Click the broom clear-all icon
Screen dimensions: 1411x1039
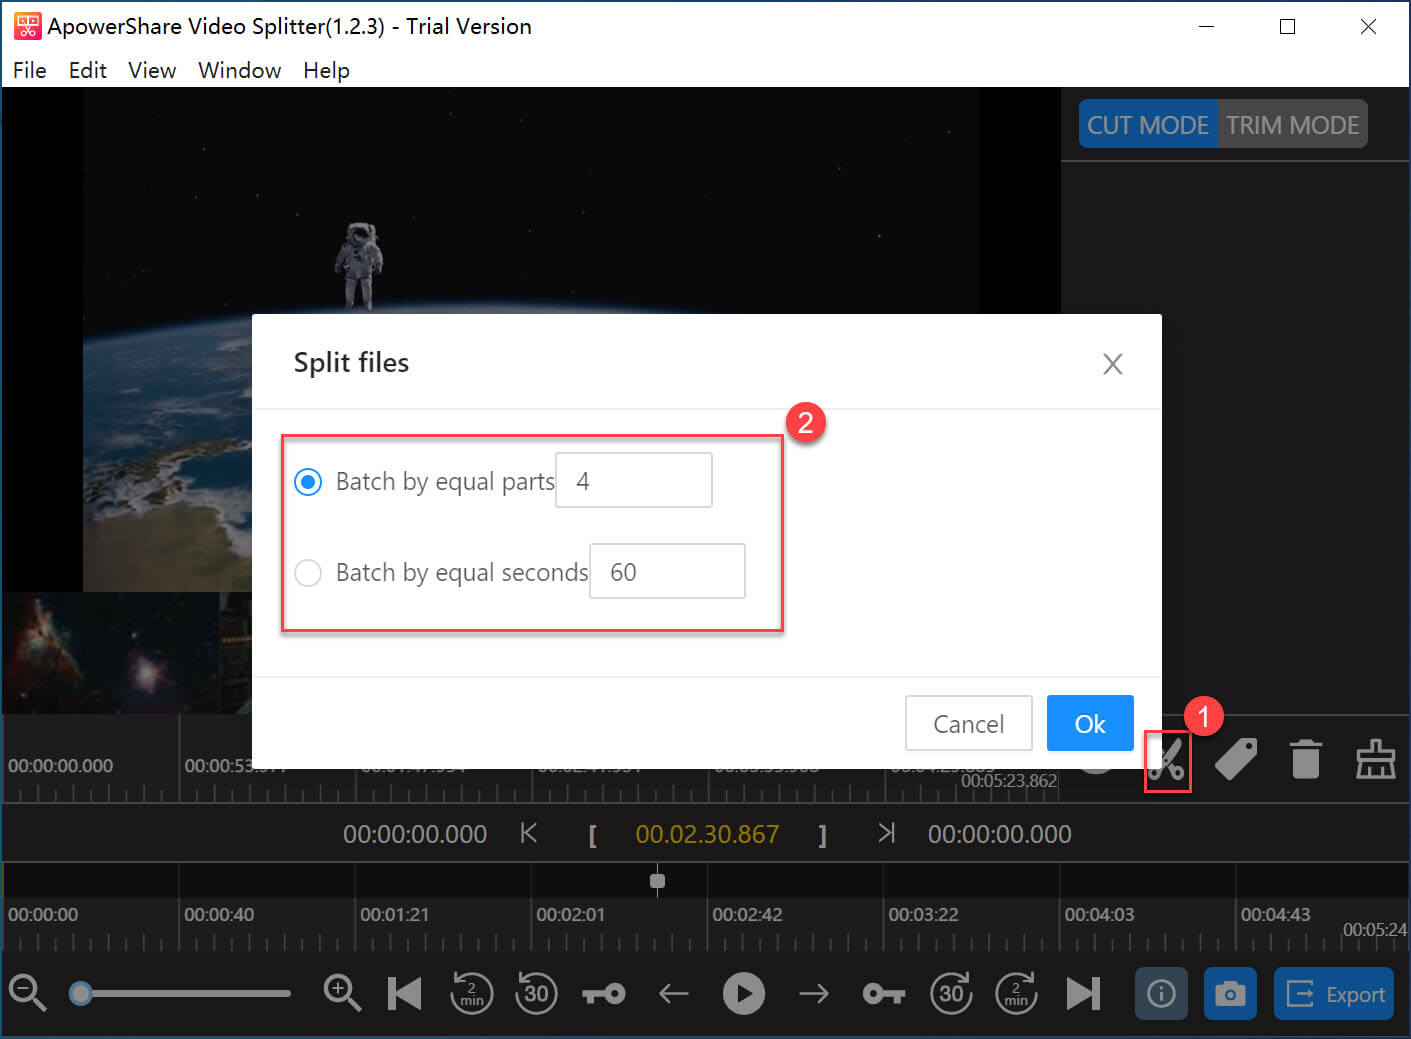[1375, 760]
